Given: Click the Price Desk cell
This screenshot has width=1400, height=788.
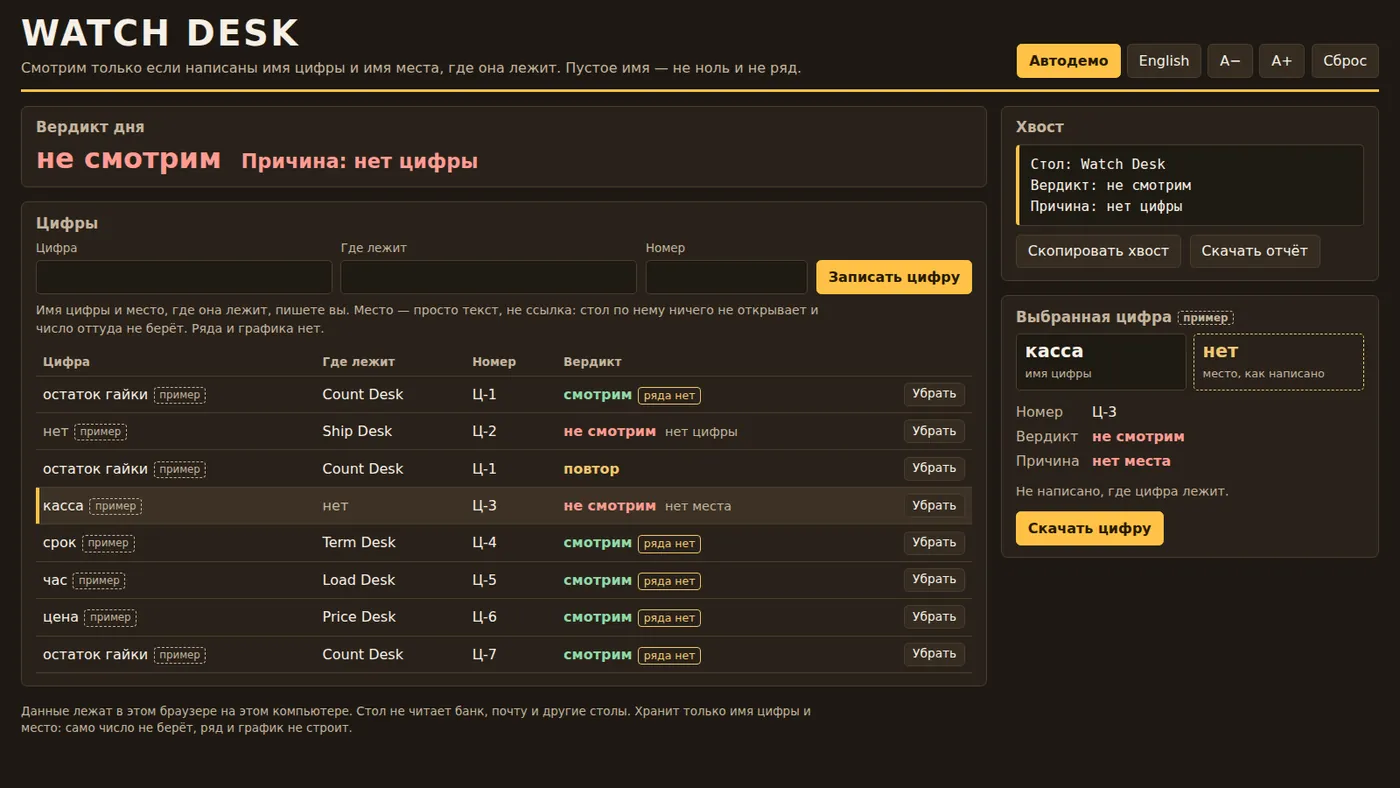Looking at the screenshot, I should pos(359,617).
